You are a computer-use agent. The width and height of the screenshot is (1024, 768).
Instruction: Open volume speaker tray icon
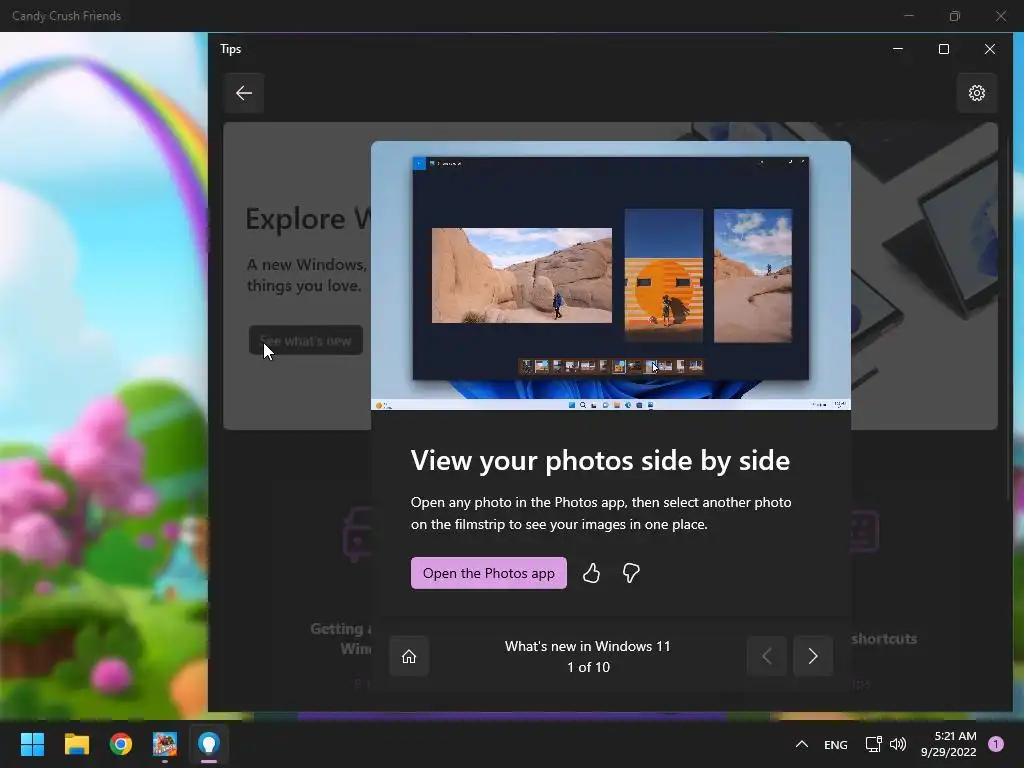(898, 744)
